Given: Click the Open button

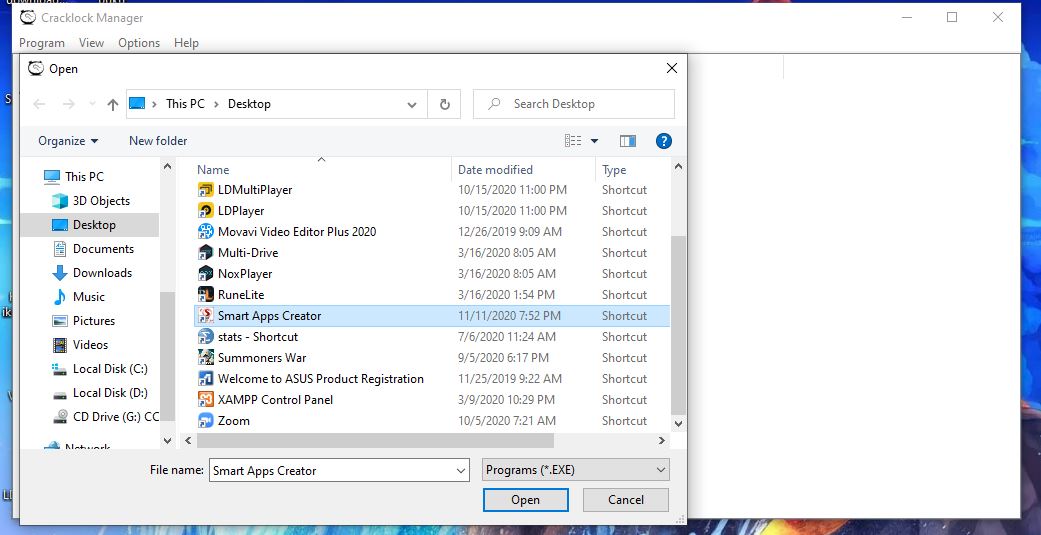Looking at the screenshot, I should click(x=525, y=500).
